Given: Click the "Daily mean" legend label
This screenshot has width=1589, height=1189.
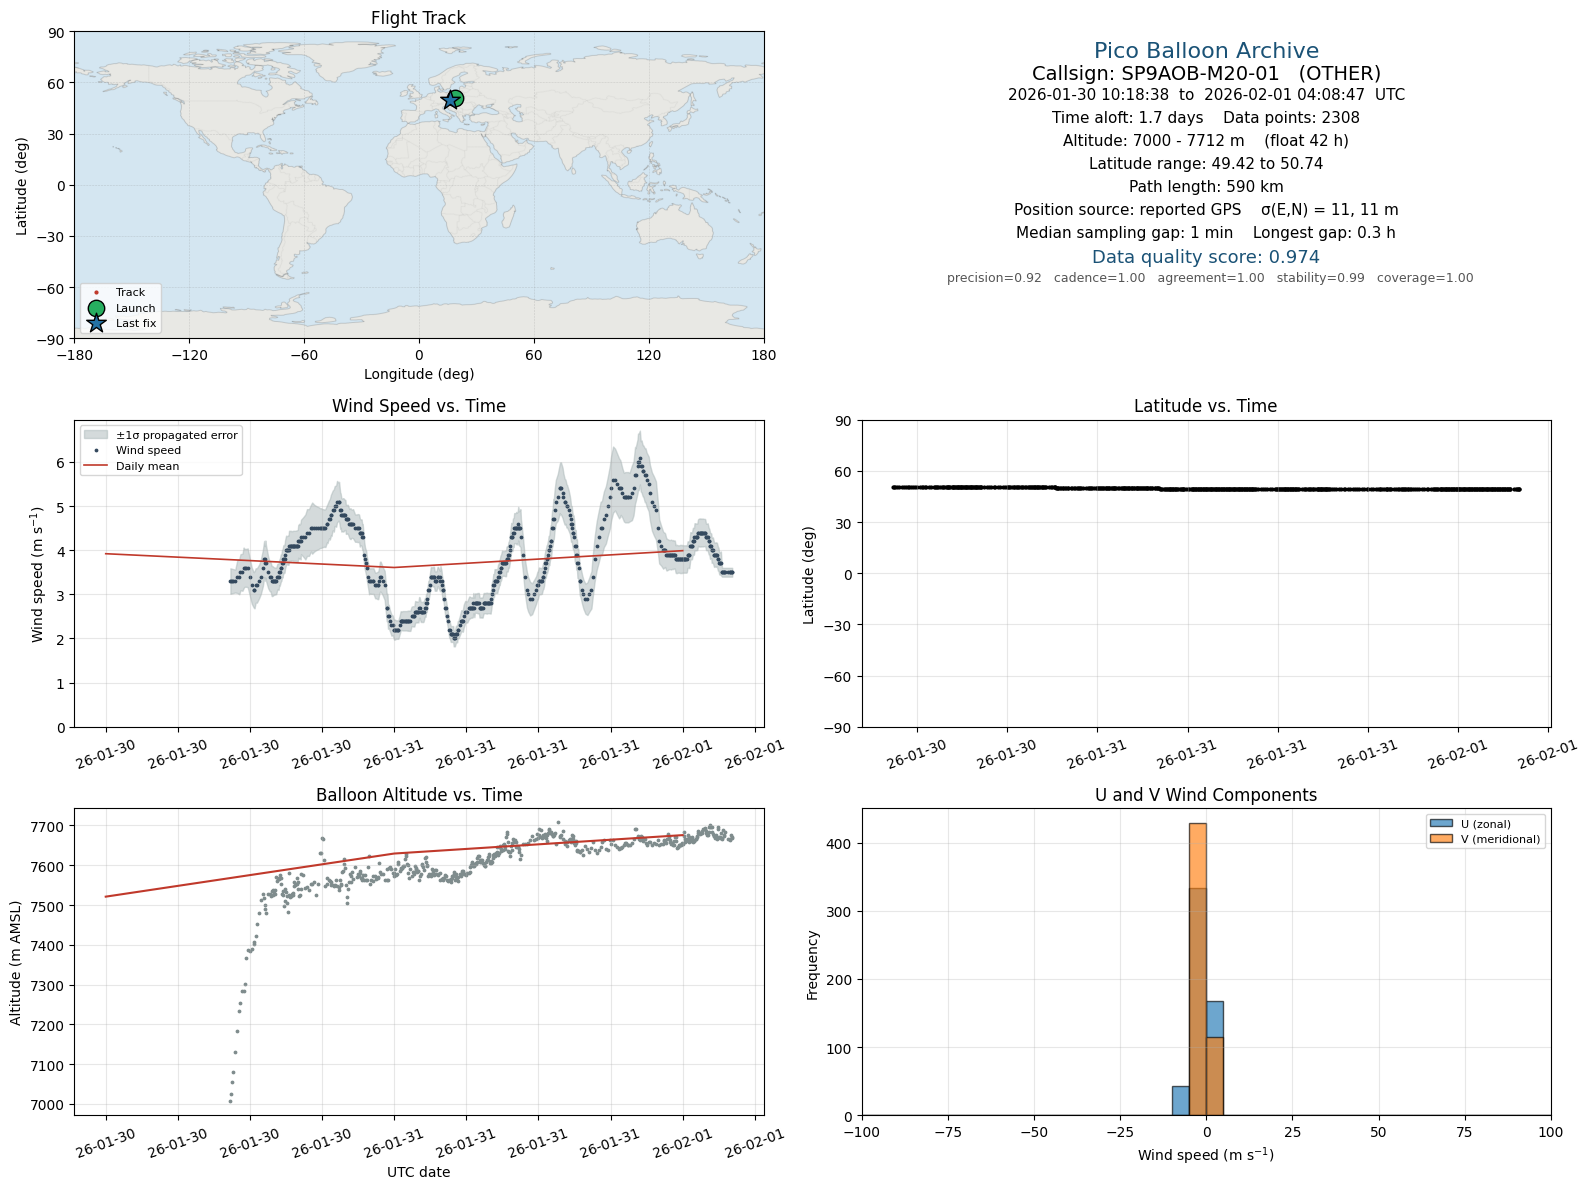Looking at the screenshot, I should coord(148,466).
